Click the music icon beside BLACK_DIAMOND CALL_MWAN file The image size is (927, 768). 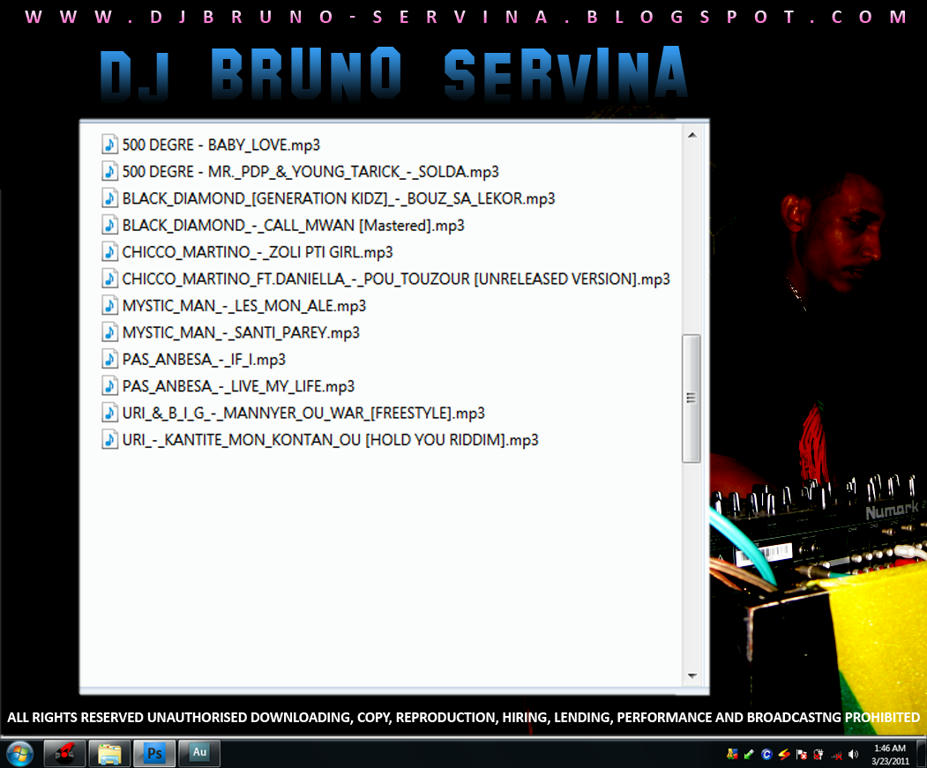(x=109, y=225)
